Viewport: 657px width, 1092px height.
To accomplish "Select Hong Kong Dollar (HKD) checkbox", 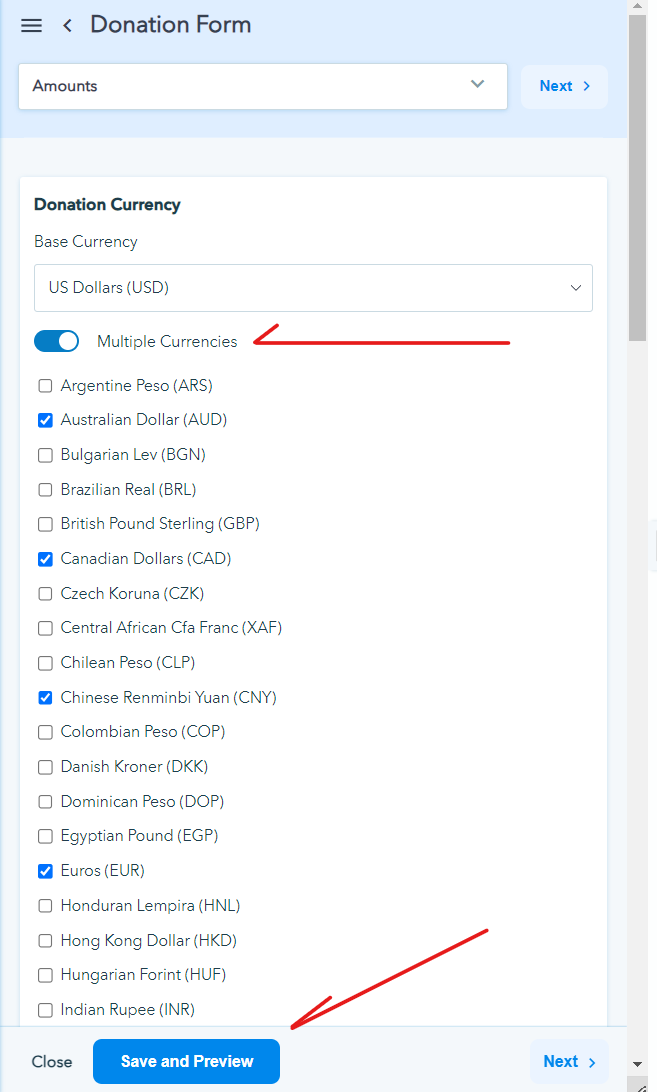I will click(x=45, y=941).
